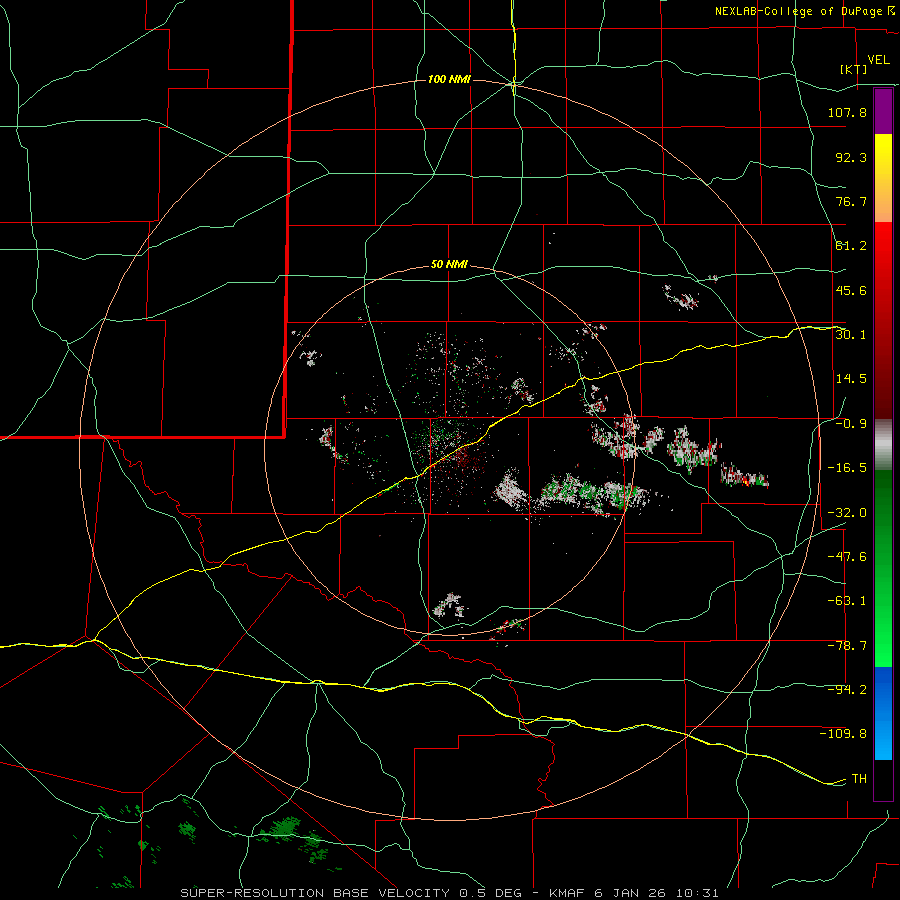Click the -78.7 scale value
900x900 pixels.
pyautogui.click(x=847, y=646)
